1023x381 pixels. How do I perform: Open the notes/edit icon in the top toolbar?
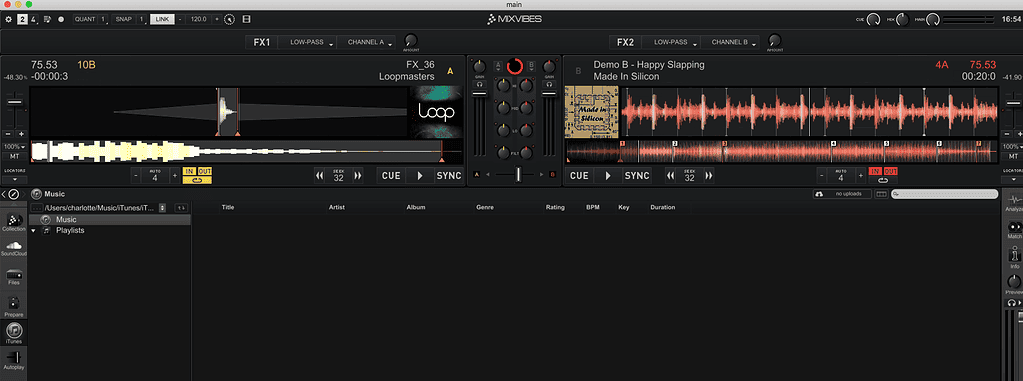(48, 19)
